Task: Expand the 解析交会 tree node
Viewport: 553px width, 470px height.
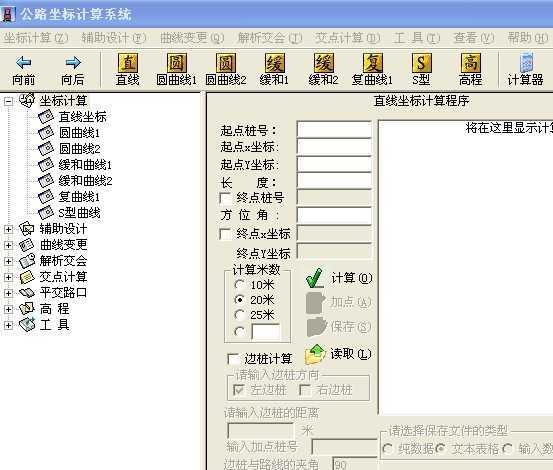Action: pyautogui.click(x=8, y=261)
